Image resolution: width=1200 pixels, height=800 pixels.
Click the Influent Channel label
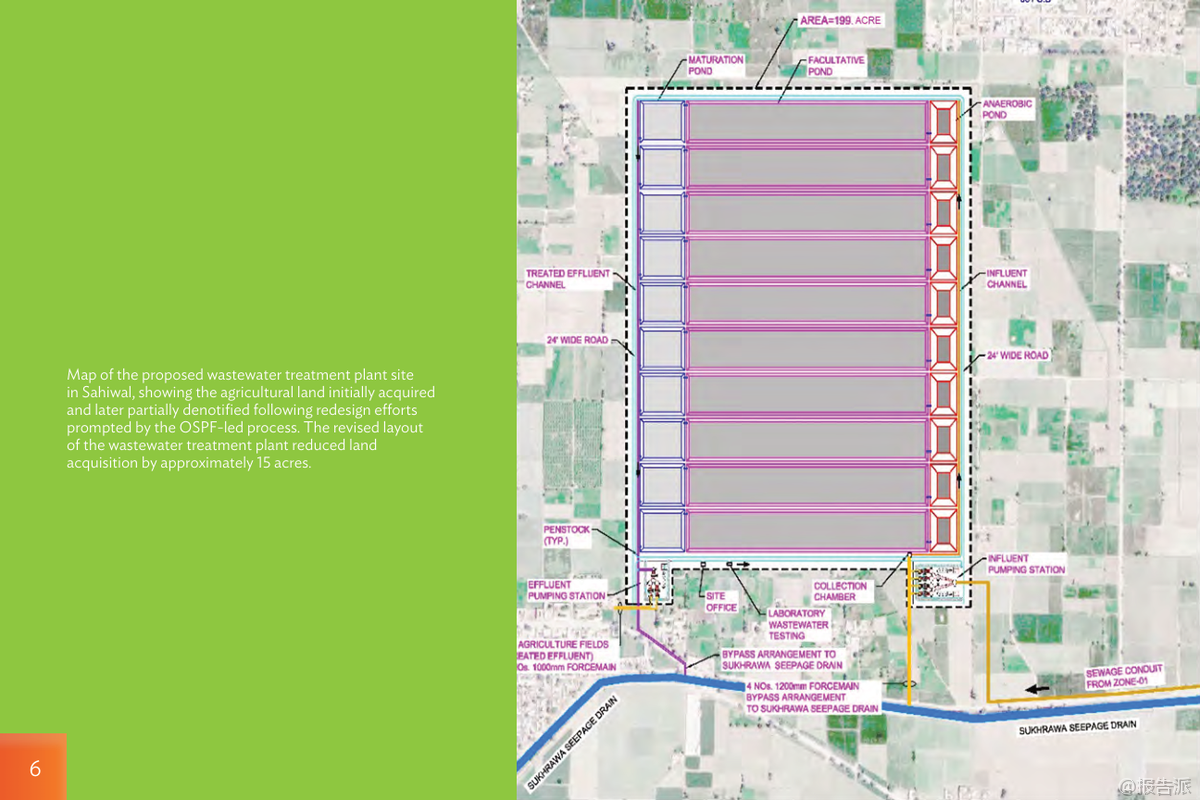[x=1006, y=279]
